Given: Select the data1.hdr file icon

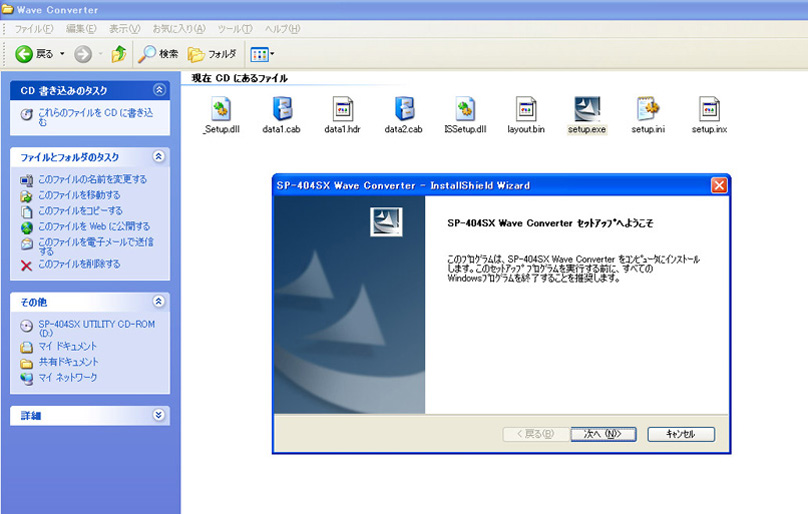Looking at the screenshot, I should [x=342, y=109].
